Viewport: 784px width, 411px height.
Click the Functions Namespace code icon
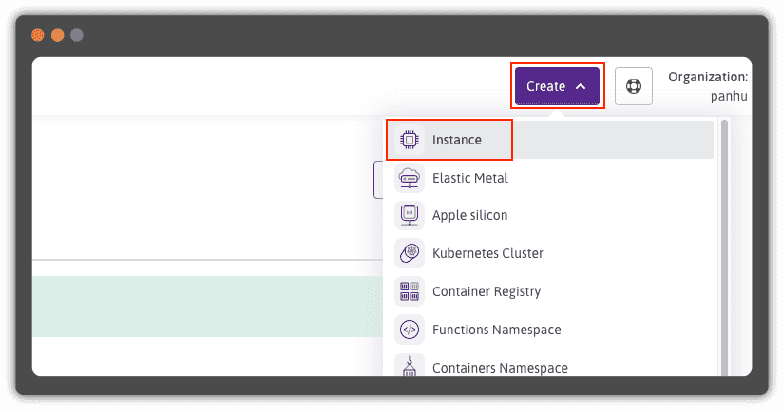pos(409,329)
